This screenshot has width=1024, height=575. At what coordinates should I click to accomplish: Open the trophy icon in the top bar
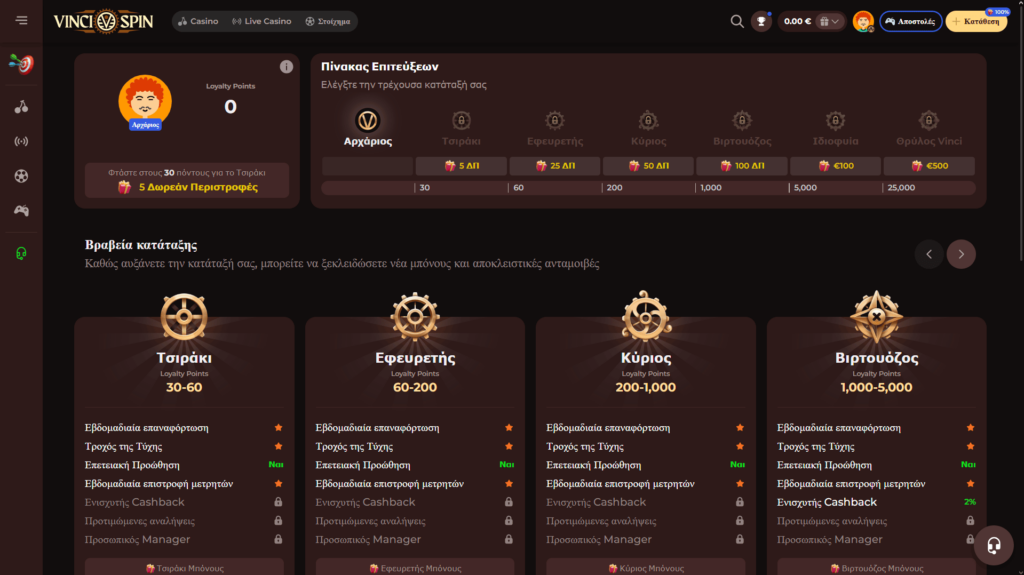[761, 21]
